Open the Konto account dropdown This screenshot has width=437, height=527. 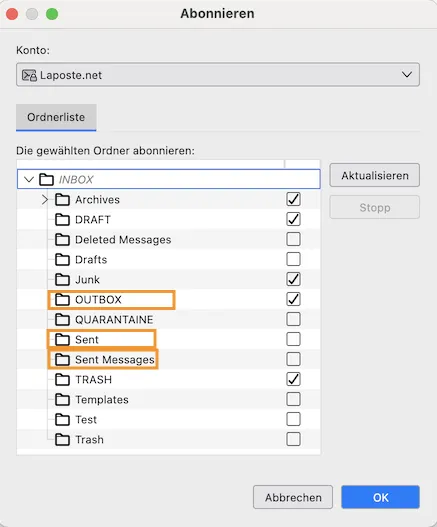[218, 75]
